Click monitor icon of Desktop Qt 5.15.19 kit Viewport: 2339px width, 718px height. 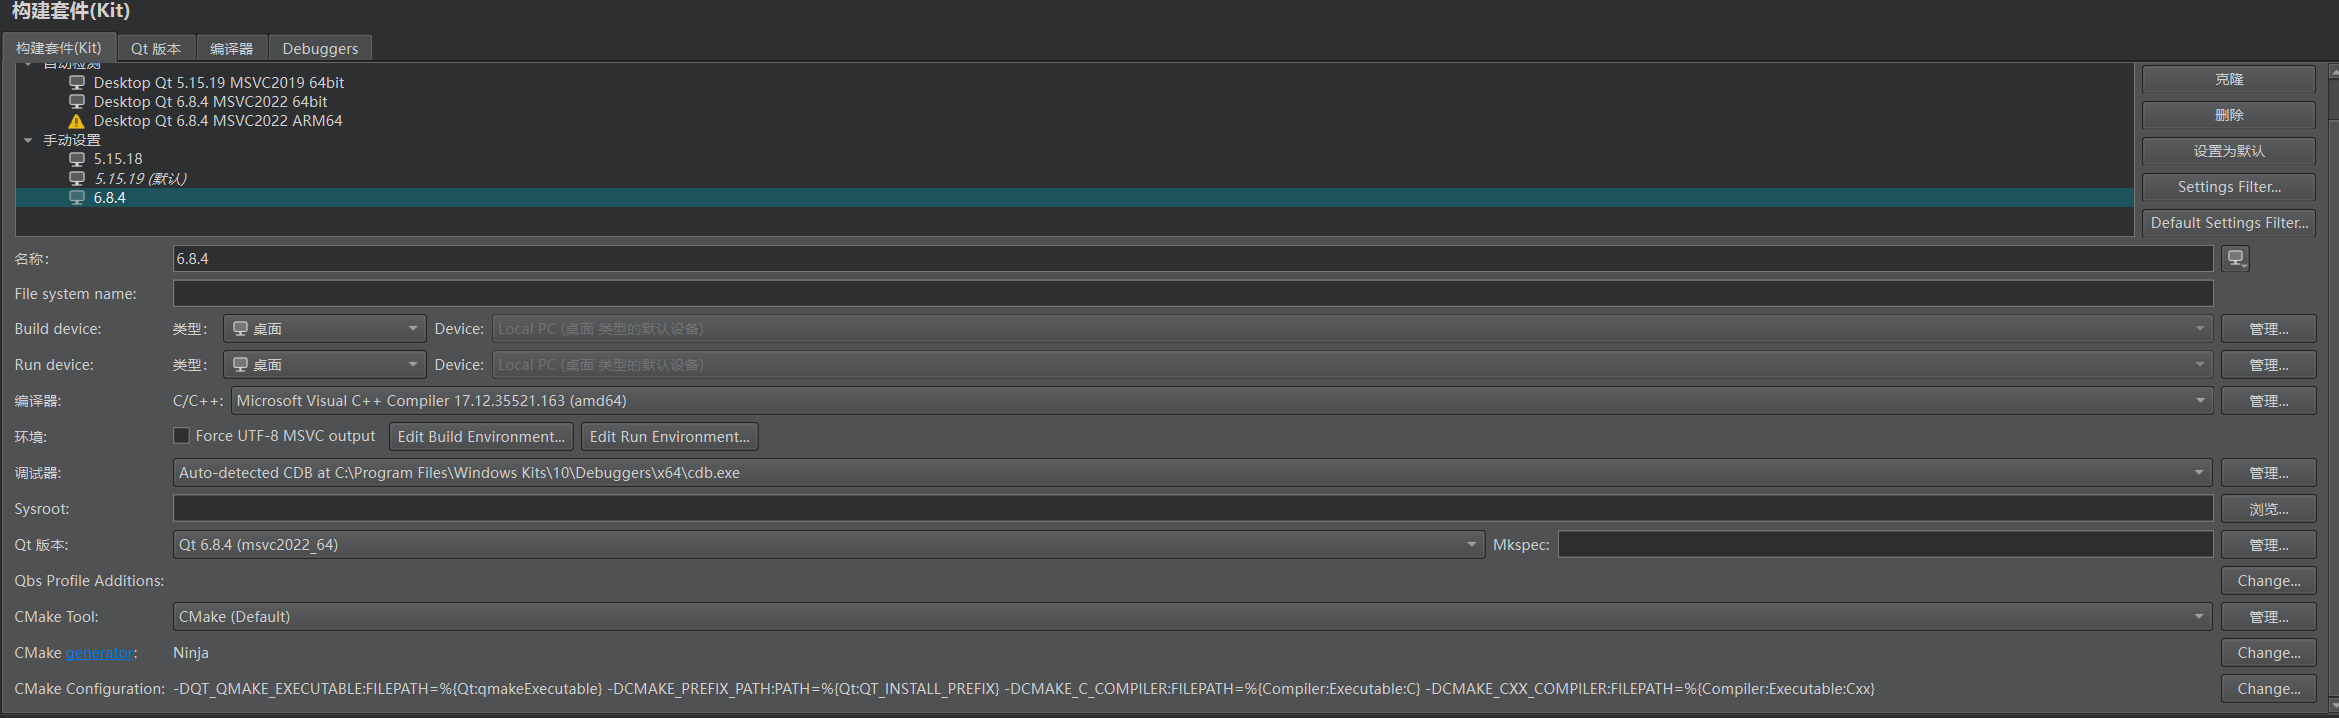(x=77, y=83)
